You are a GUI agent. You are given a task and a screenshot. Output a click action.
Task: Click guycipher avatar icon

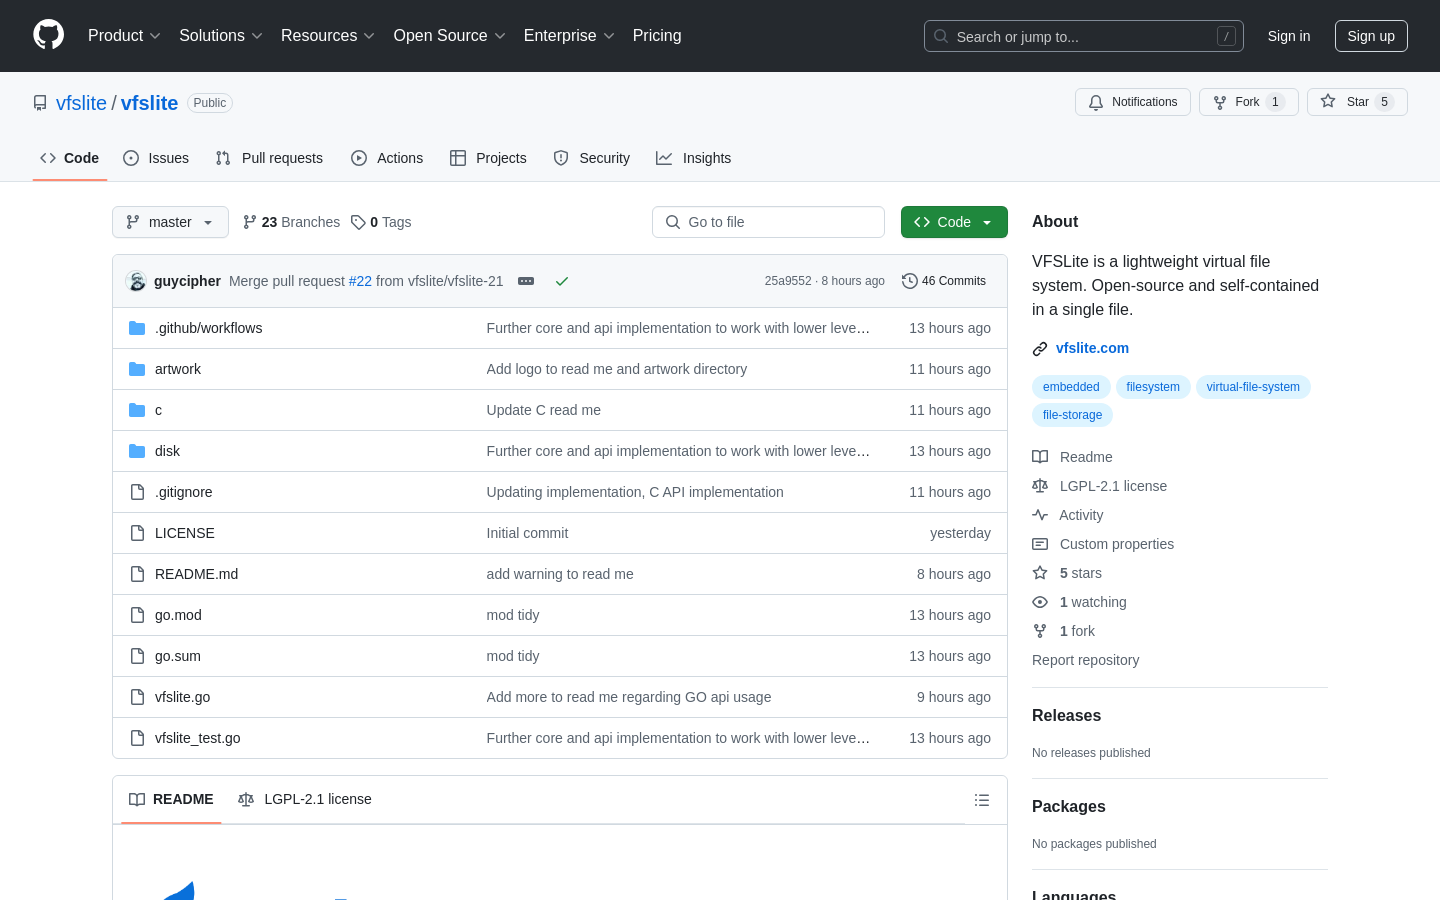(x=137, y=281)
